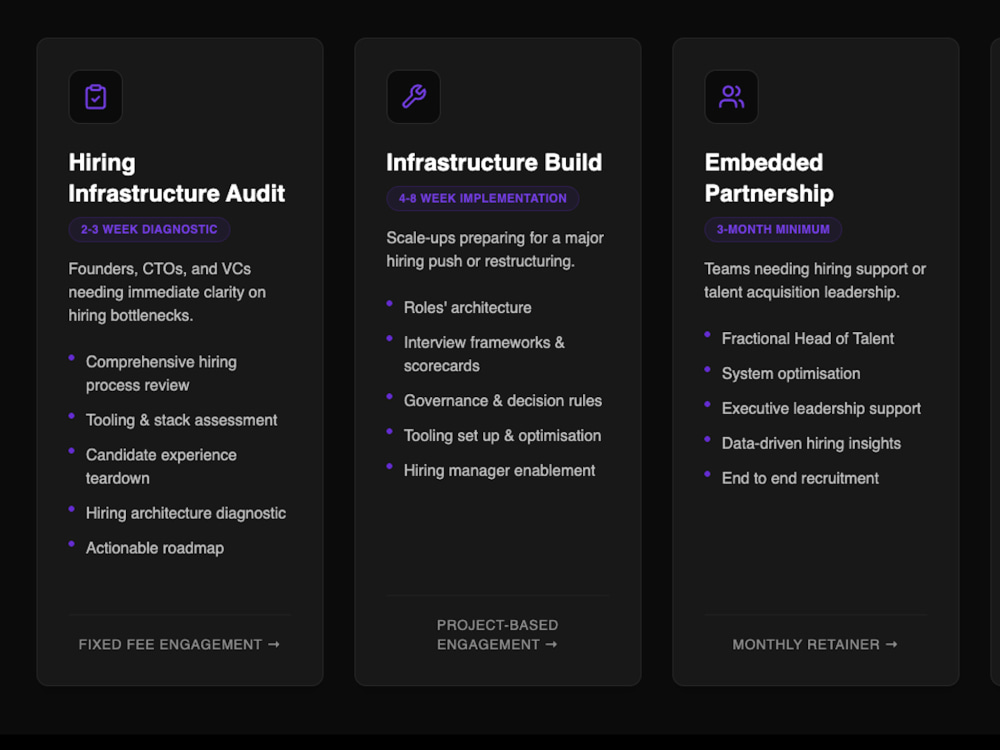
Task: Click the Fractional Head of Talent item
Action: (808, 339)
